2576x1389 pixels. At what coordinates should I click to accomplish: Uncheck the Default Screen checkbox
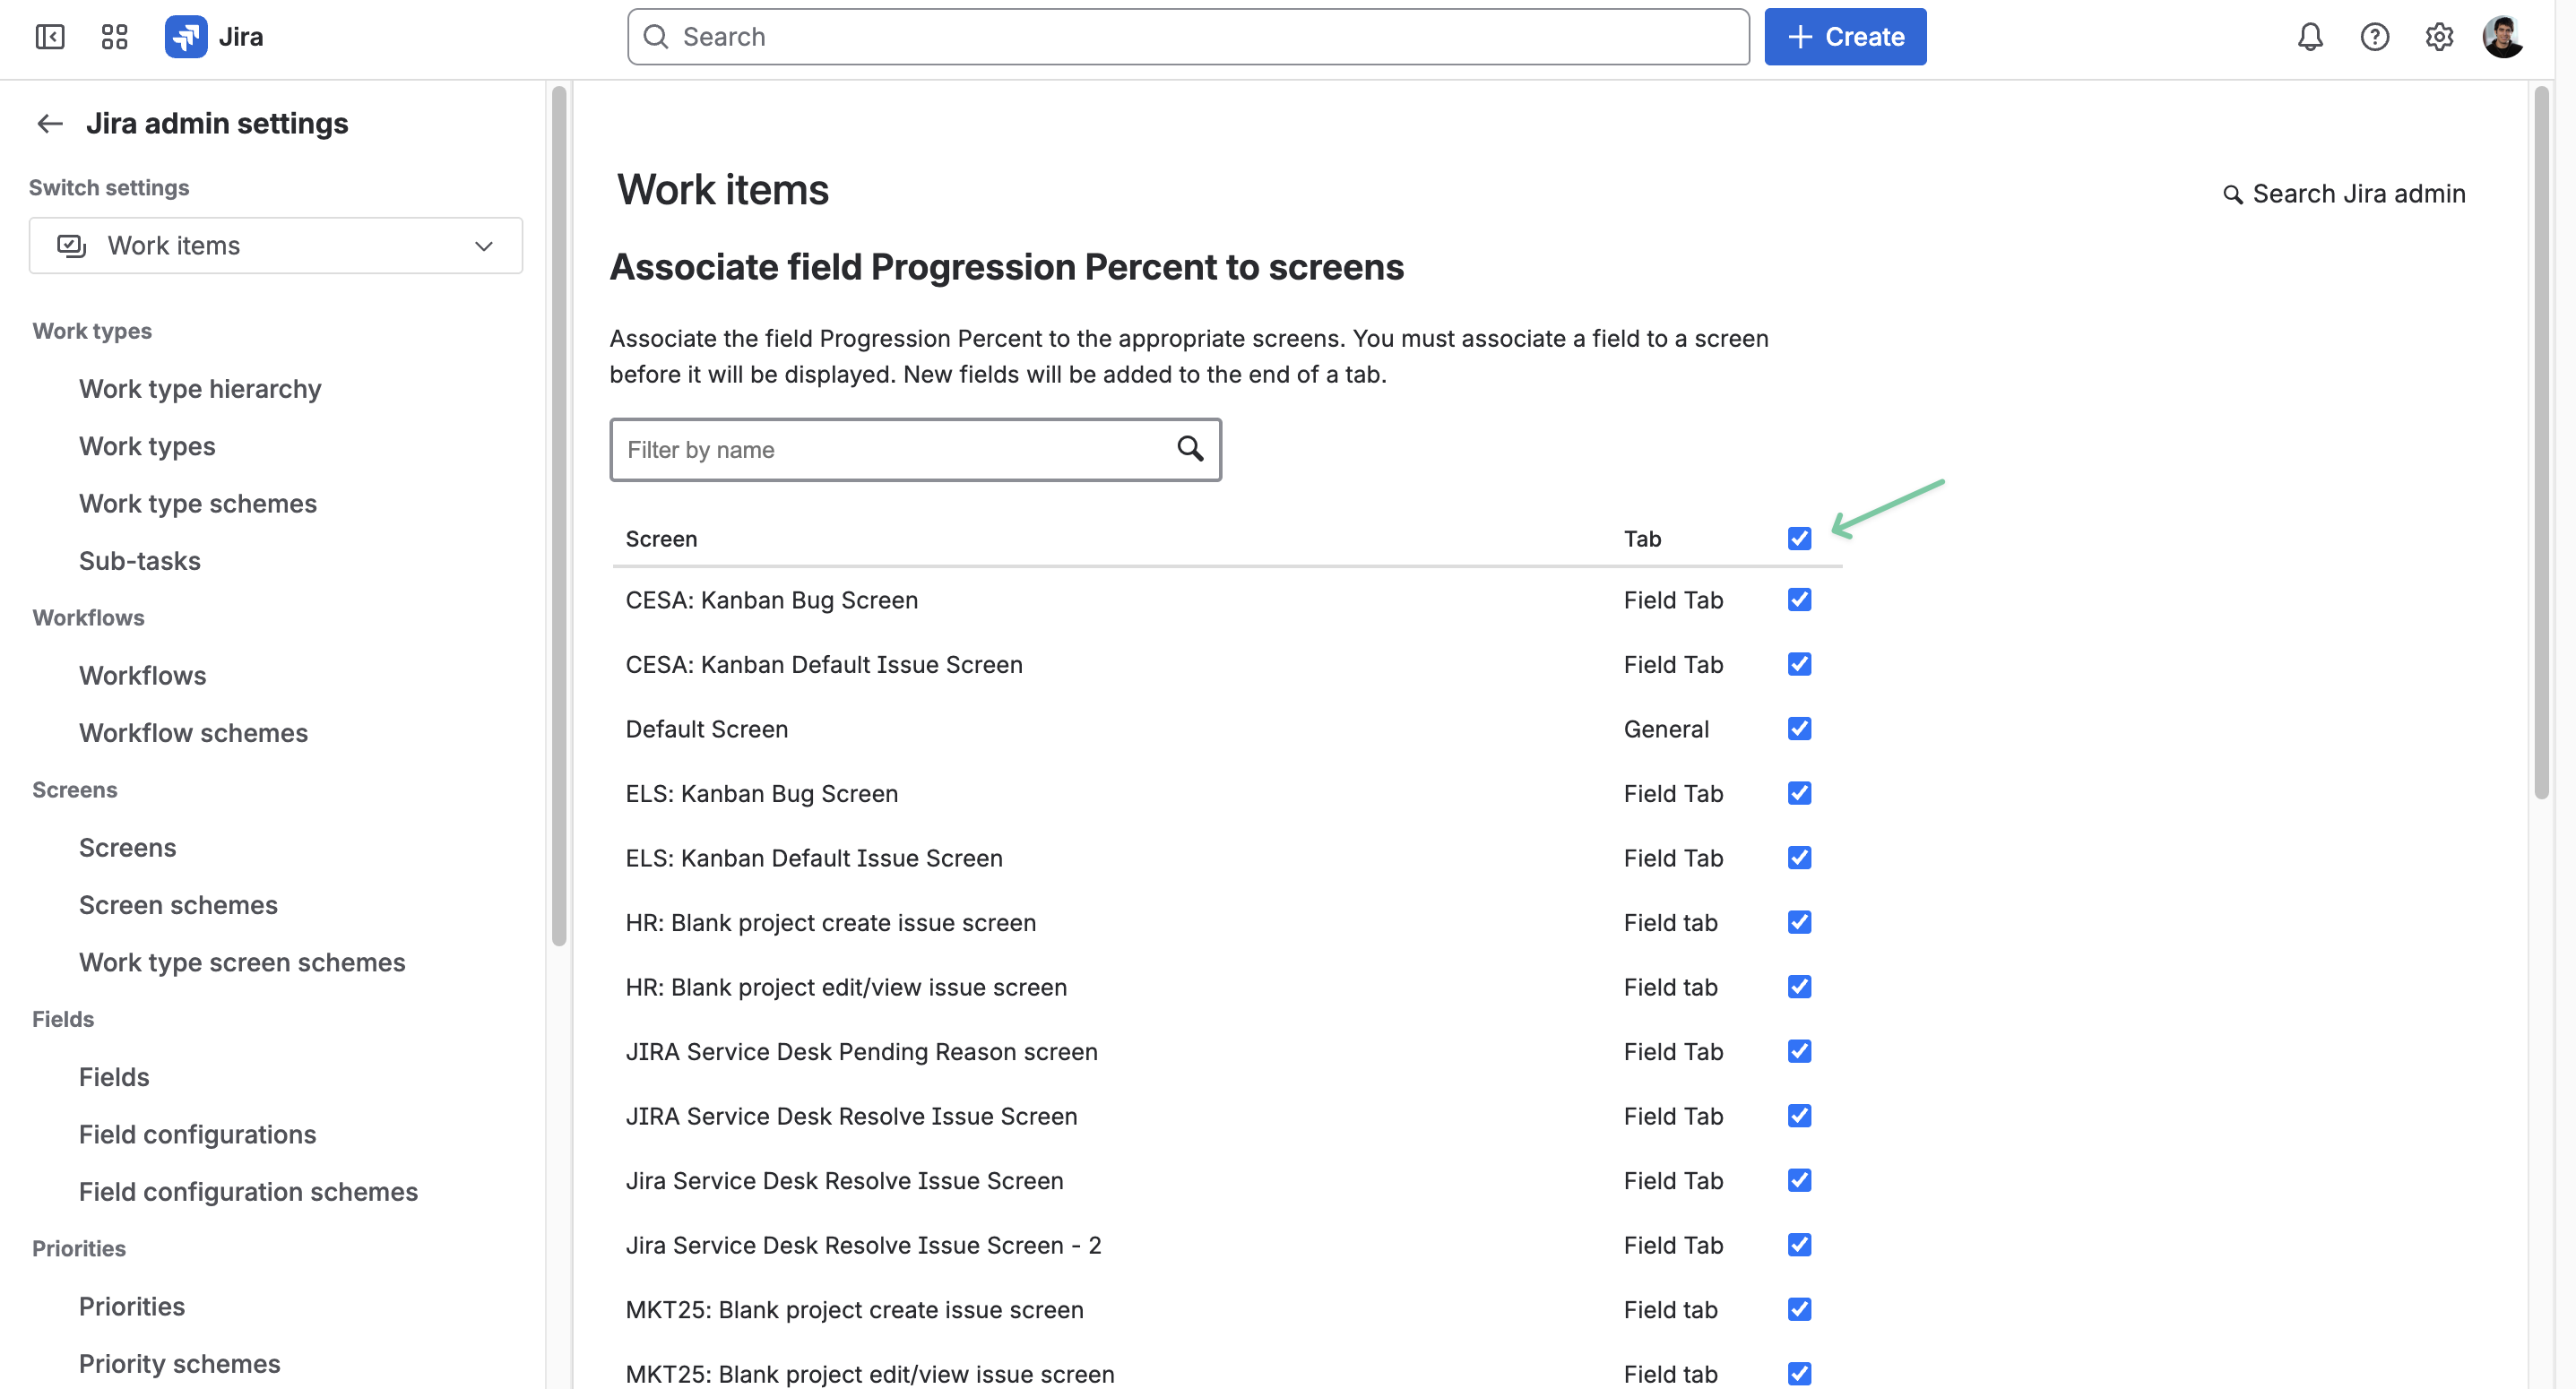(1799, 729)
